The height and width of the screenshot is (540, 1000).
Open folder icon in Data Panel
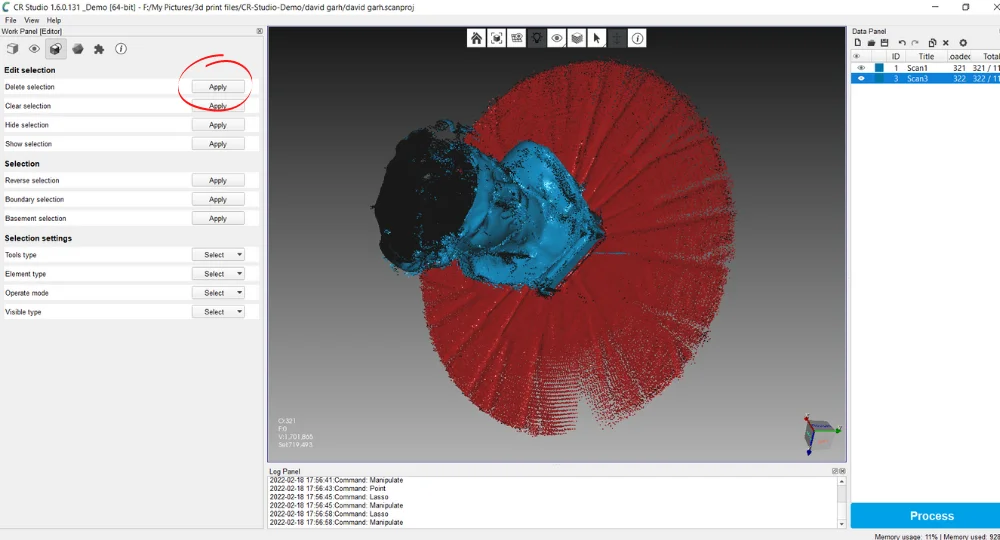871,43
